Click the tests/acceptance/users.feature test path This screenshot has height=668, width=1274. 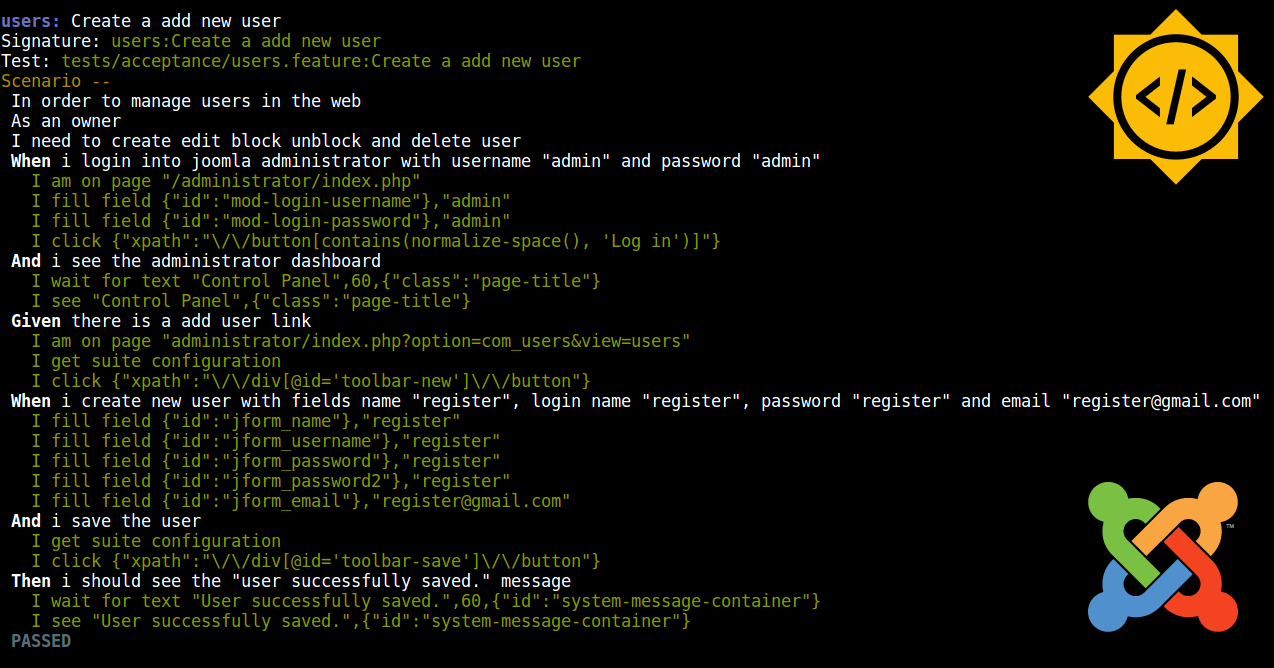pyautogui.click(x=321, y=61)
